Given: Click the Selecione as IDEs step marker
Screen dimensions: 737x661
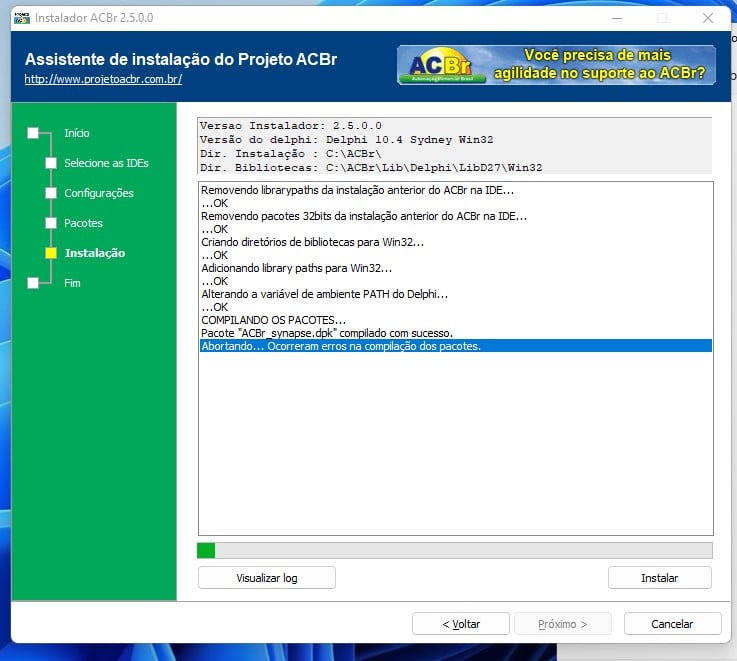Looking at the screenshot, I should (x=51, y=163).
